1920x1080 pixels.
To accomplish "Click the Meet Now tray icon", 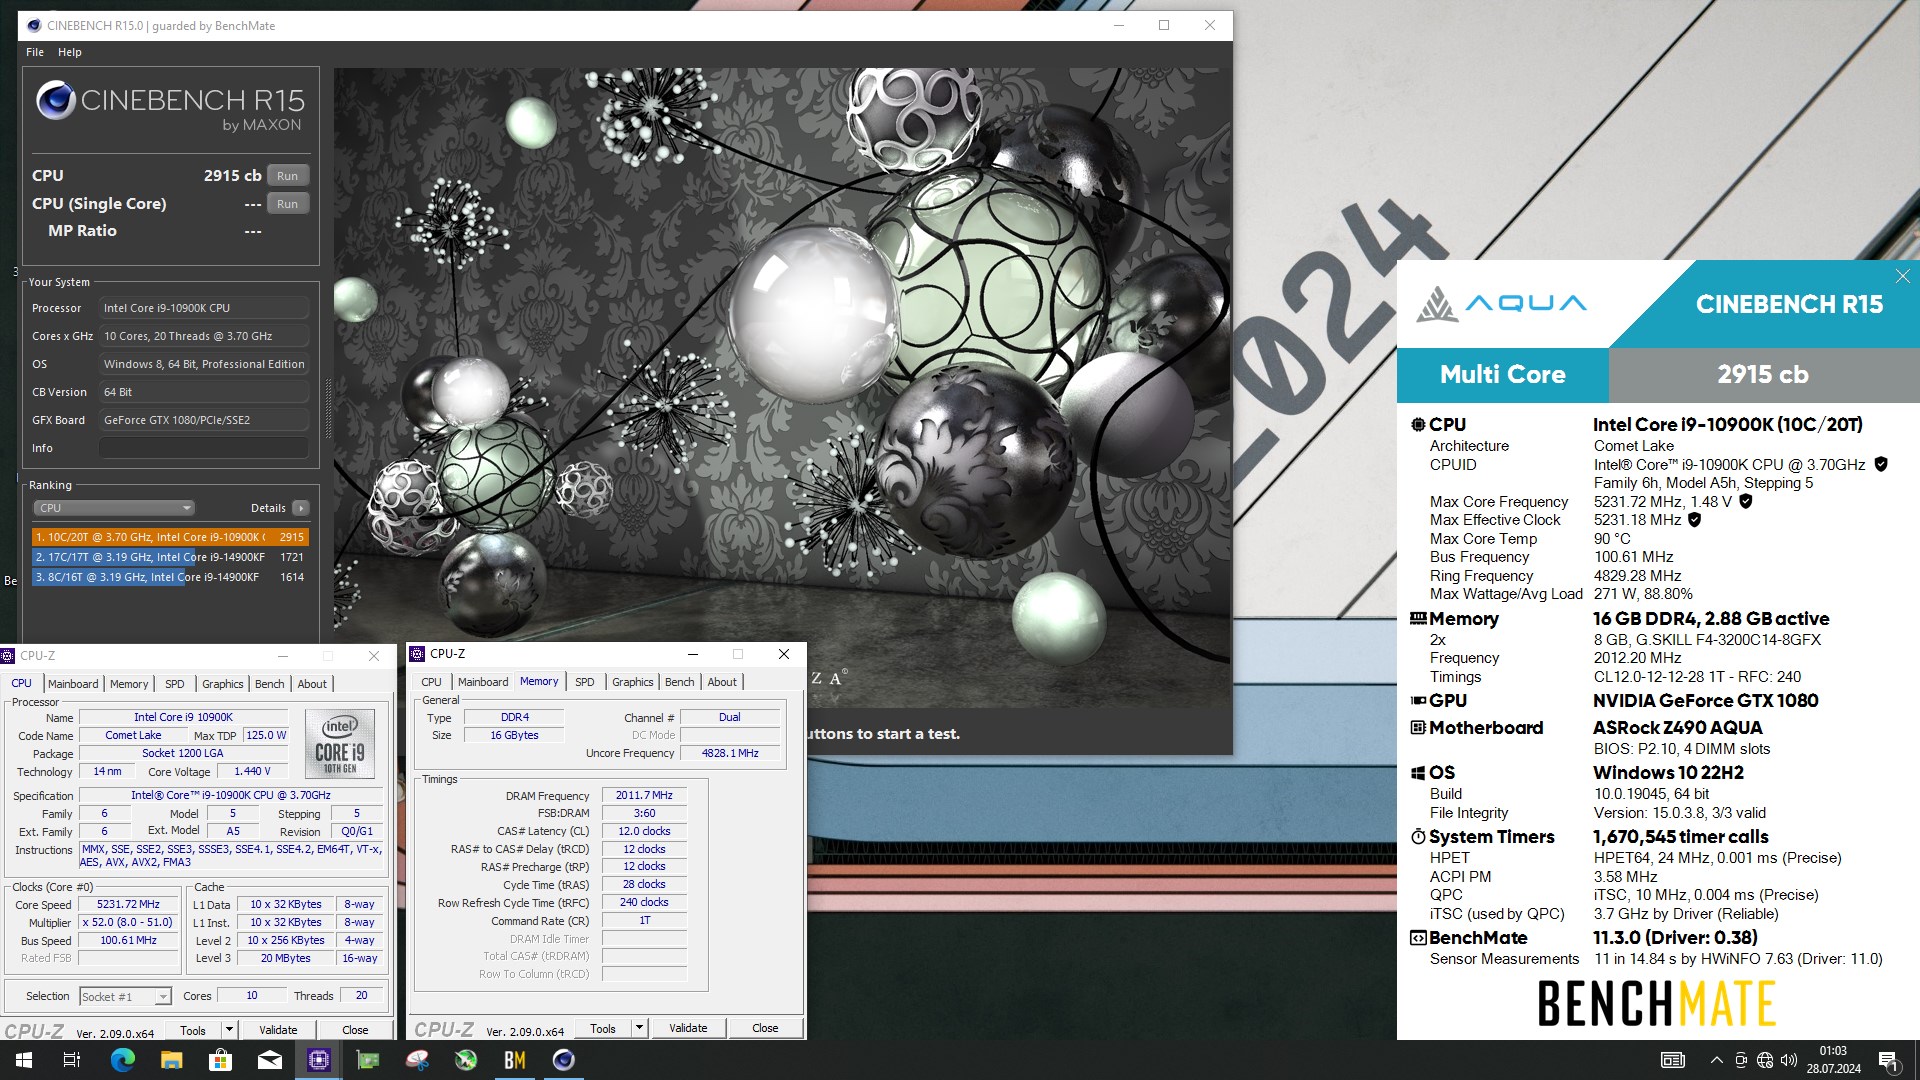I will coord(1741,1060).
